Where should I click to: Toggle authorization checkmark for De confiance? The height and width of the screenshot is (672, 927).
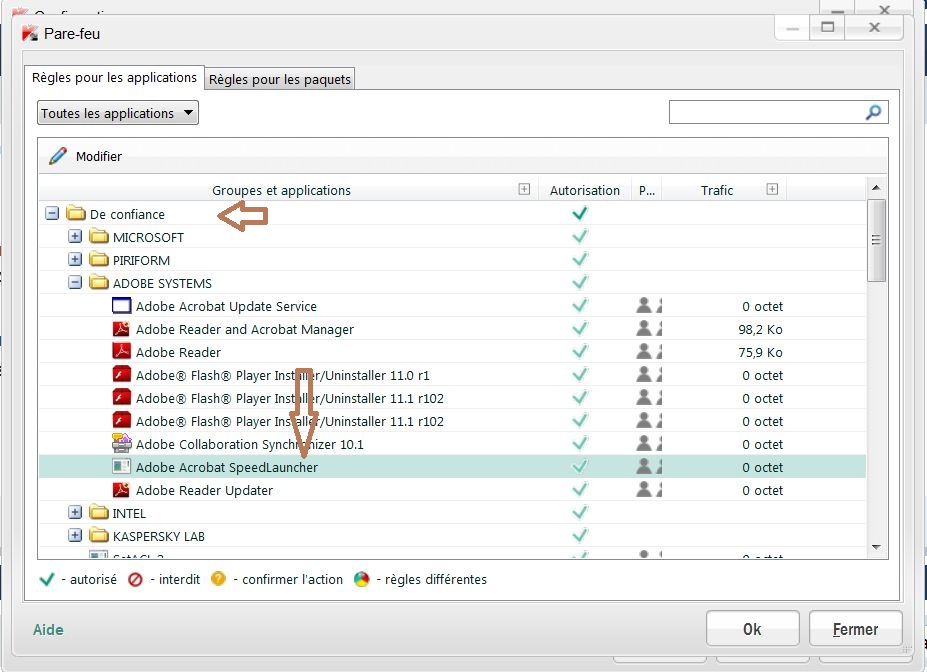tap(580, 213)
